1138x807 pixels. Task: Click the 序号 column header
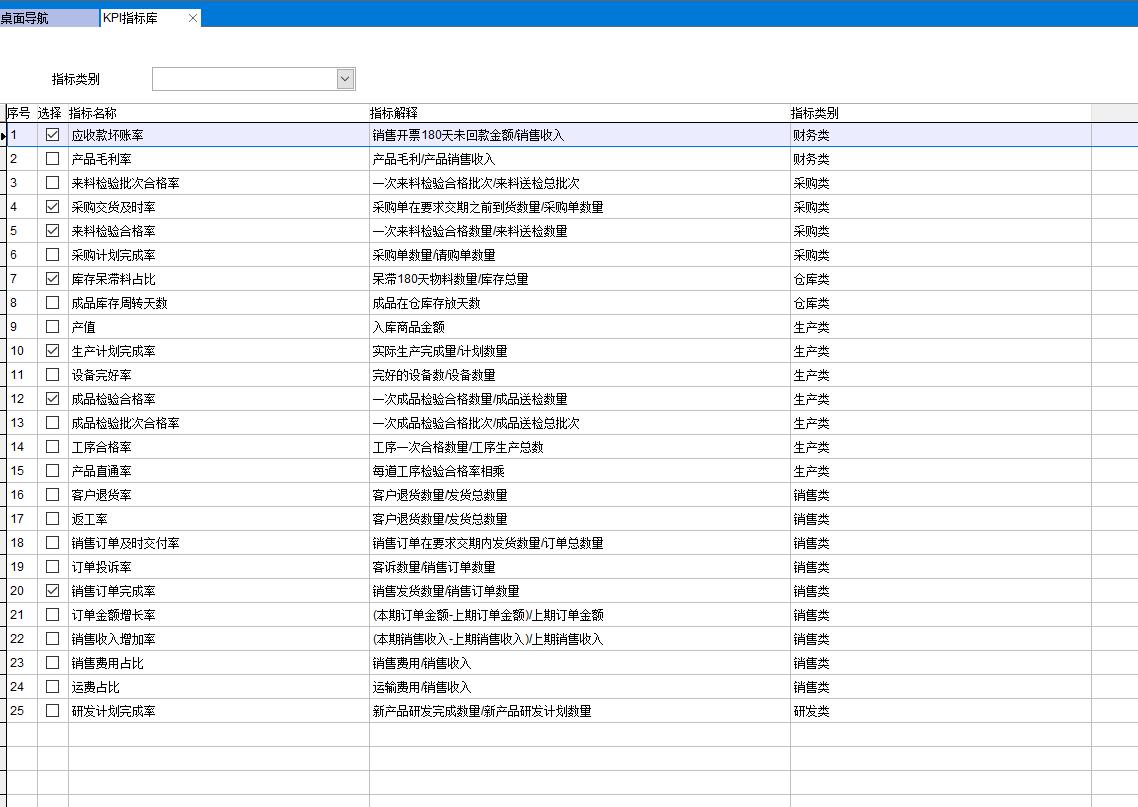[21, 113]
